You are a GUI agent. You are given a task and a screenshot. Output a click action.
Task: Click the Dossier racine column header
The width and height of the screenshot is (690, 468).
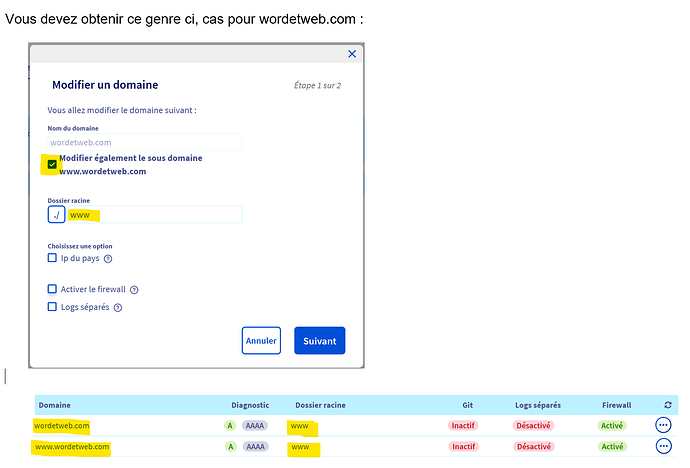(320, 405)
